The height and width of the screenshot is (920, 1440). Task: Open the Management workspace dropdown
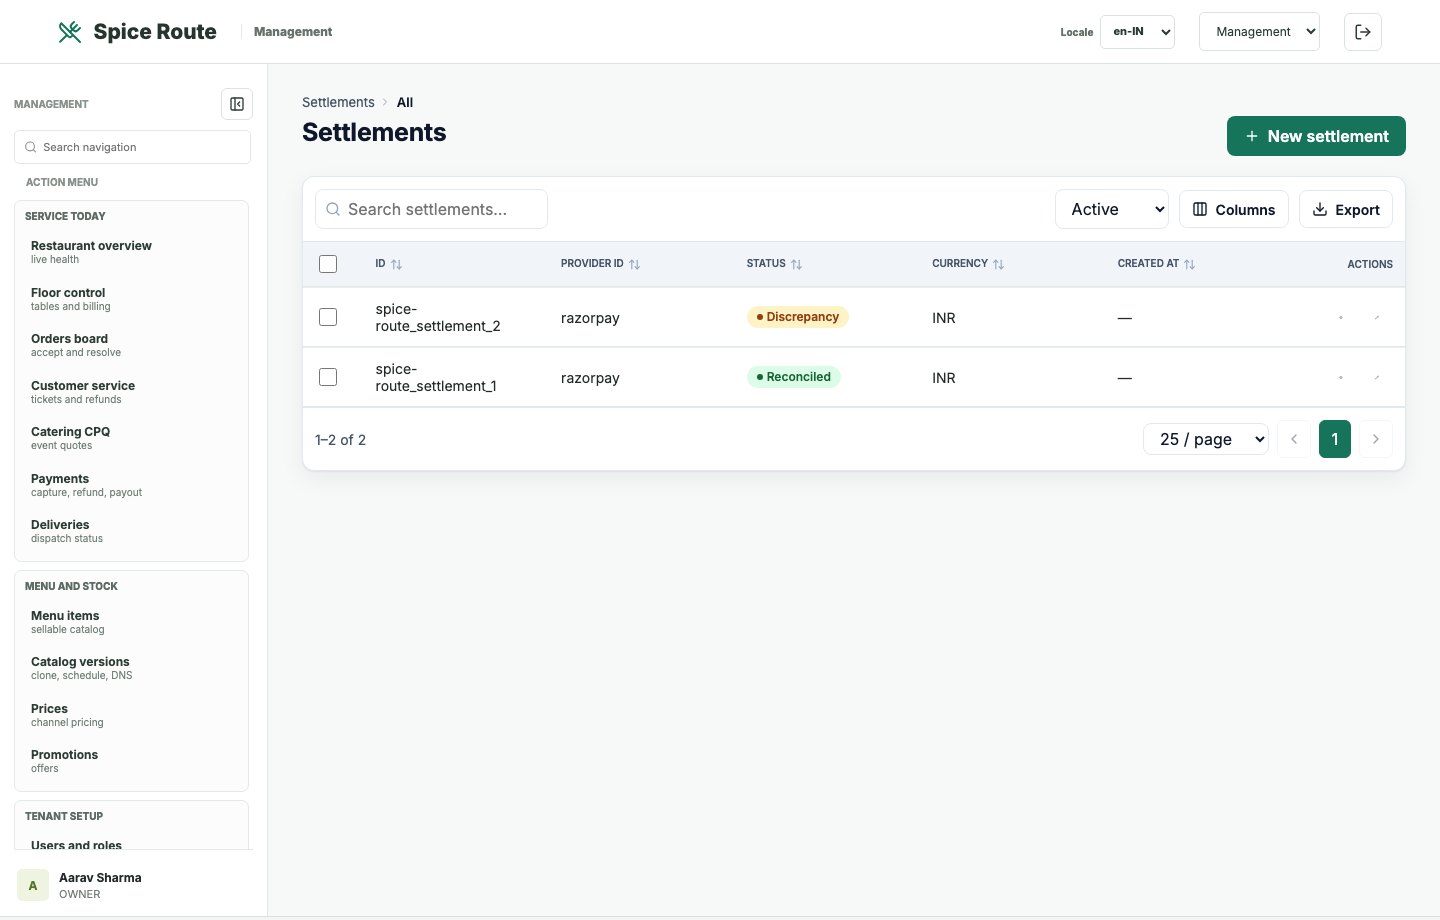[x=1259, y=32]
